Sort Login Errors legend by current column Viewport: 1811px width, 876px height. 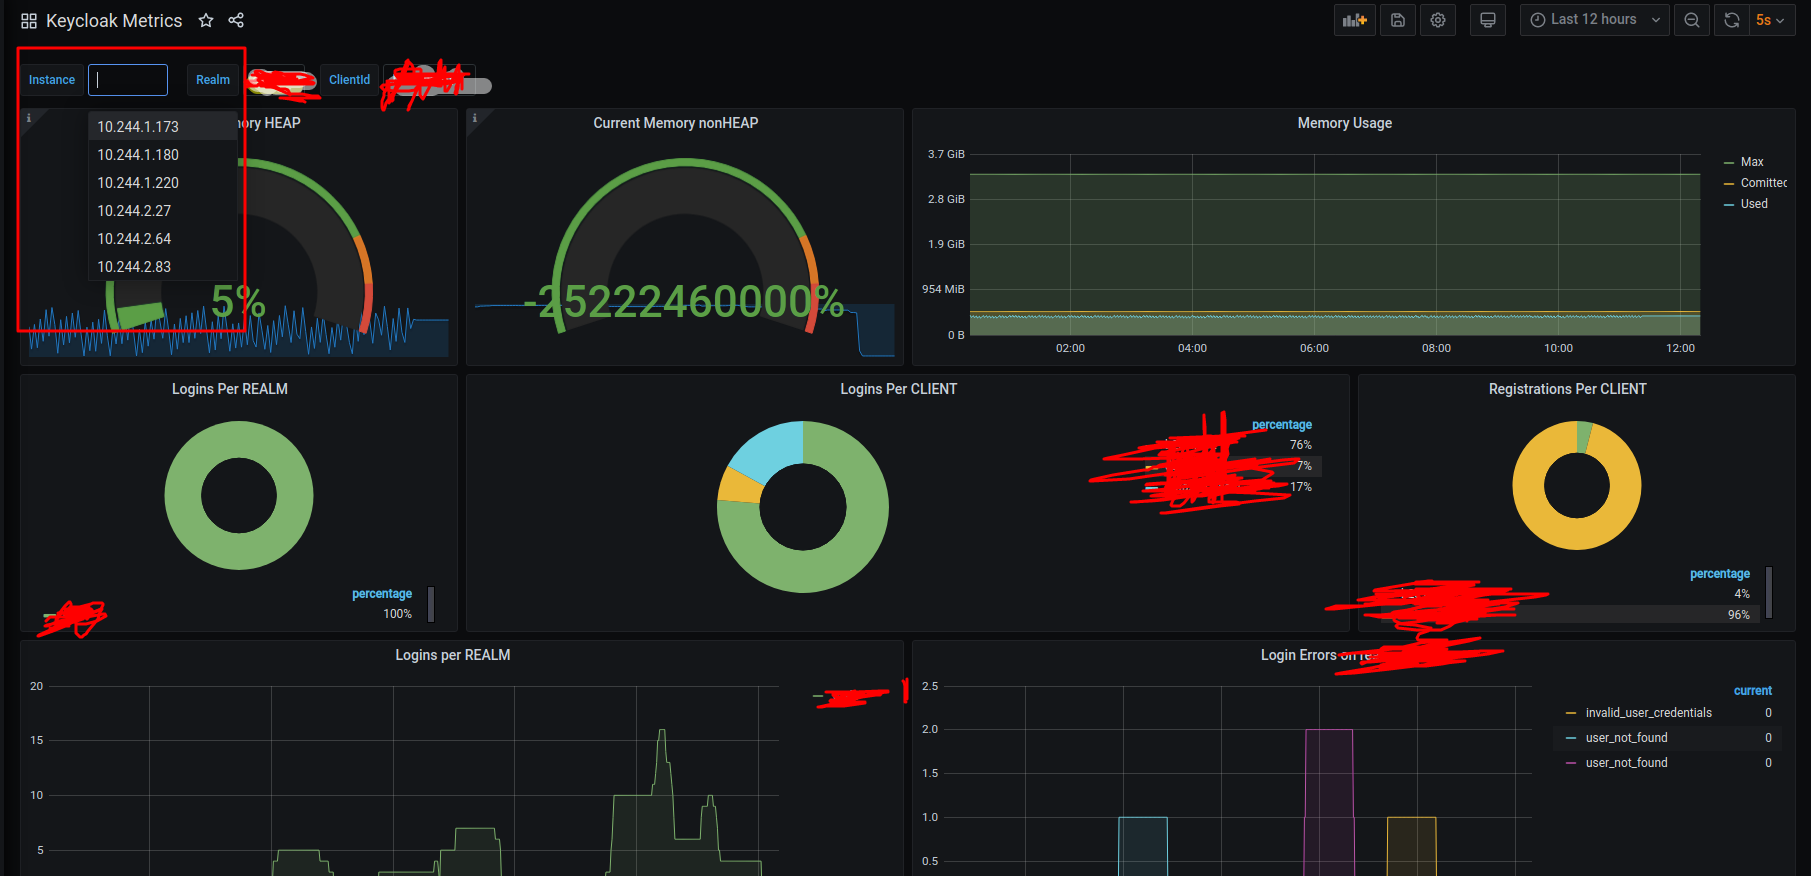coord(1753,691)
